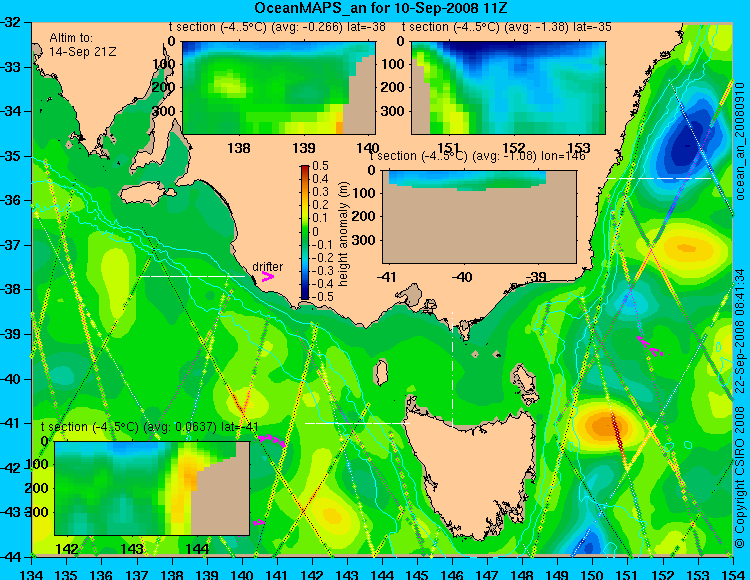
Task: Click the white dashed section line at lat -35
Action: 659,178
